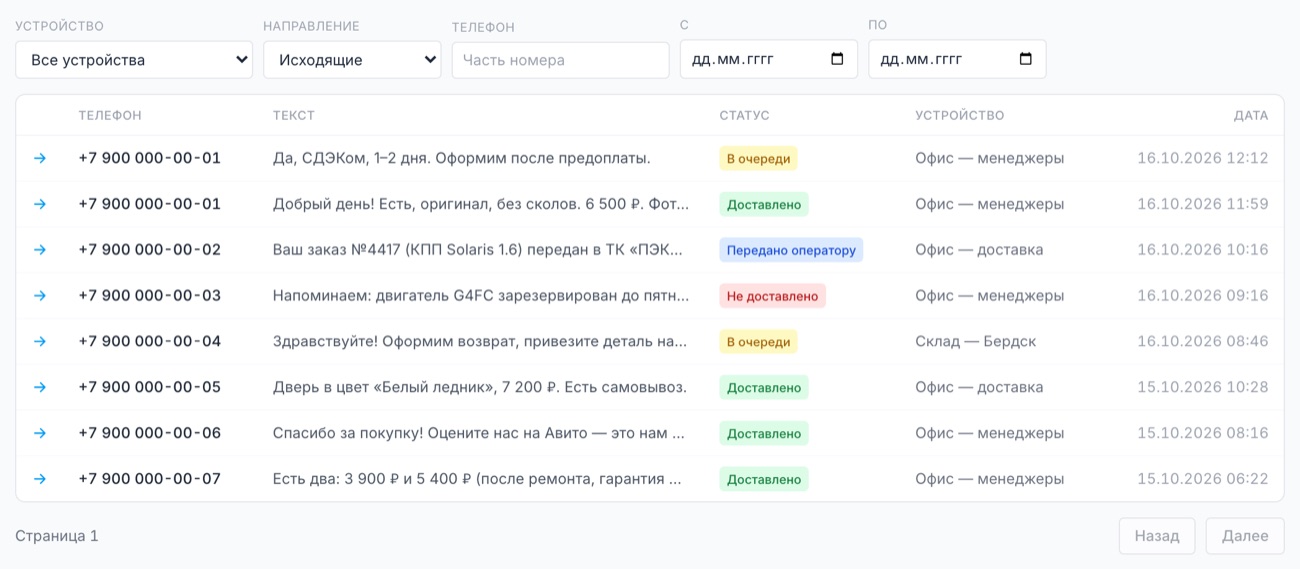
Task: Click the message Здравствуйте! Оформим возврат
Action: [x=480, y=342]
